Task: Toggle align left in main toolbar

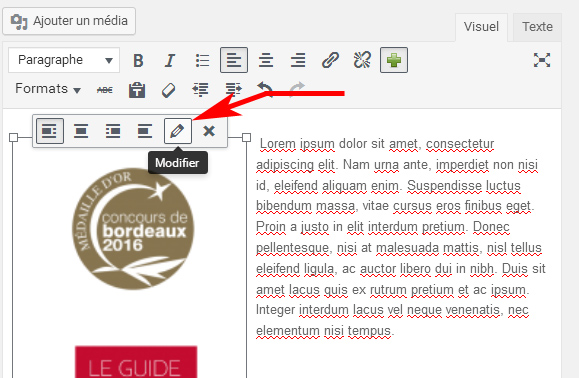Action: point(234,60)
